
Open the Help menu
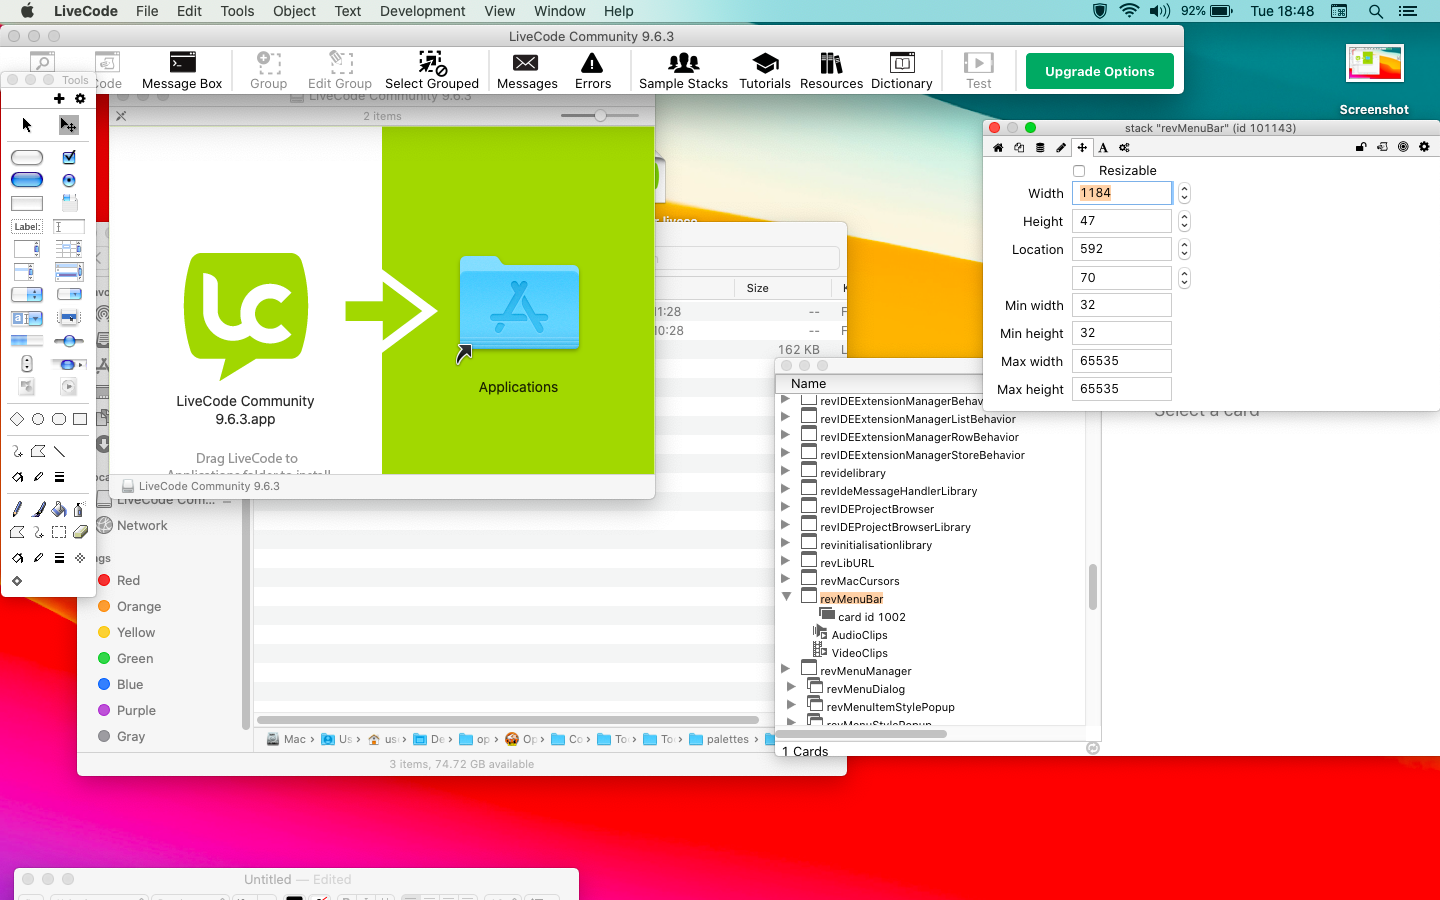click(618, 11)
